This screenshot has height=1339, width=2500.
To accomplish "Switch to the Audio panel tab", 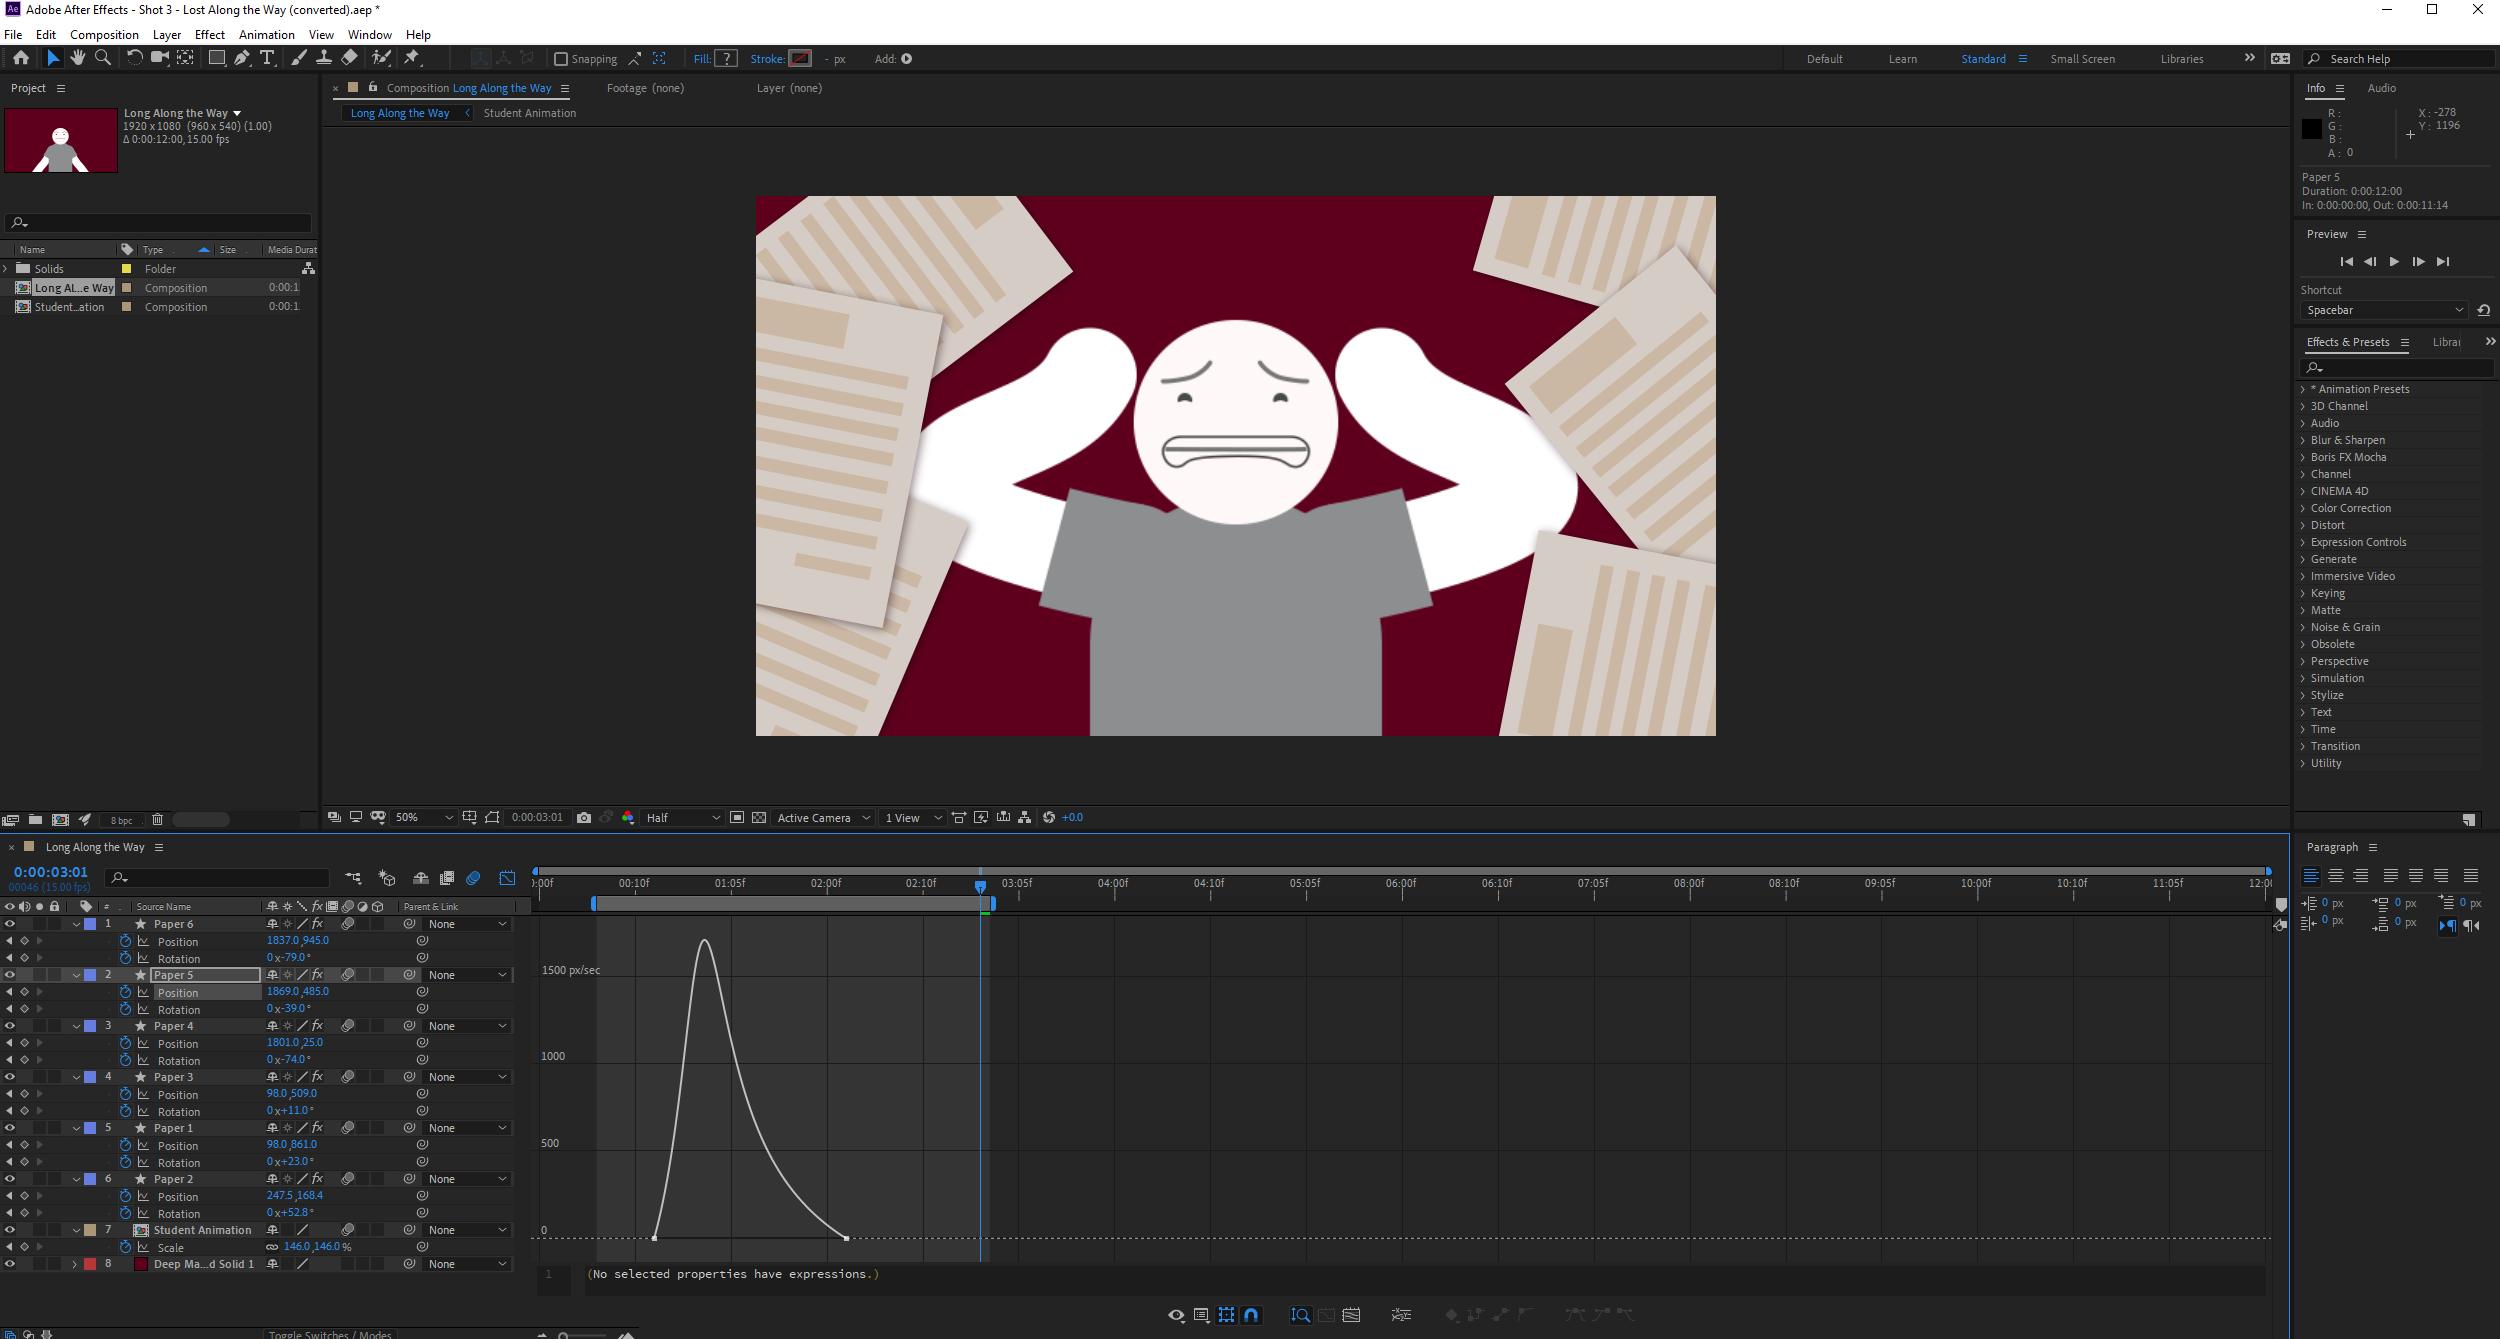I will point(2381,88).
